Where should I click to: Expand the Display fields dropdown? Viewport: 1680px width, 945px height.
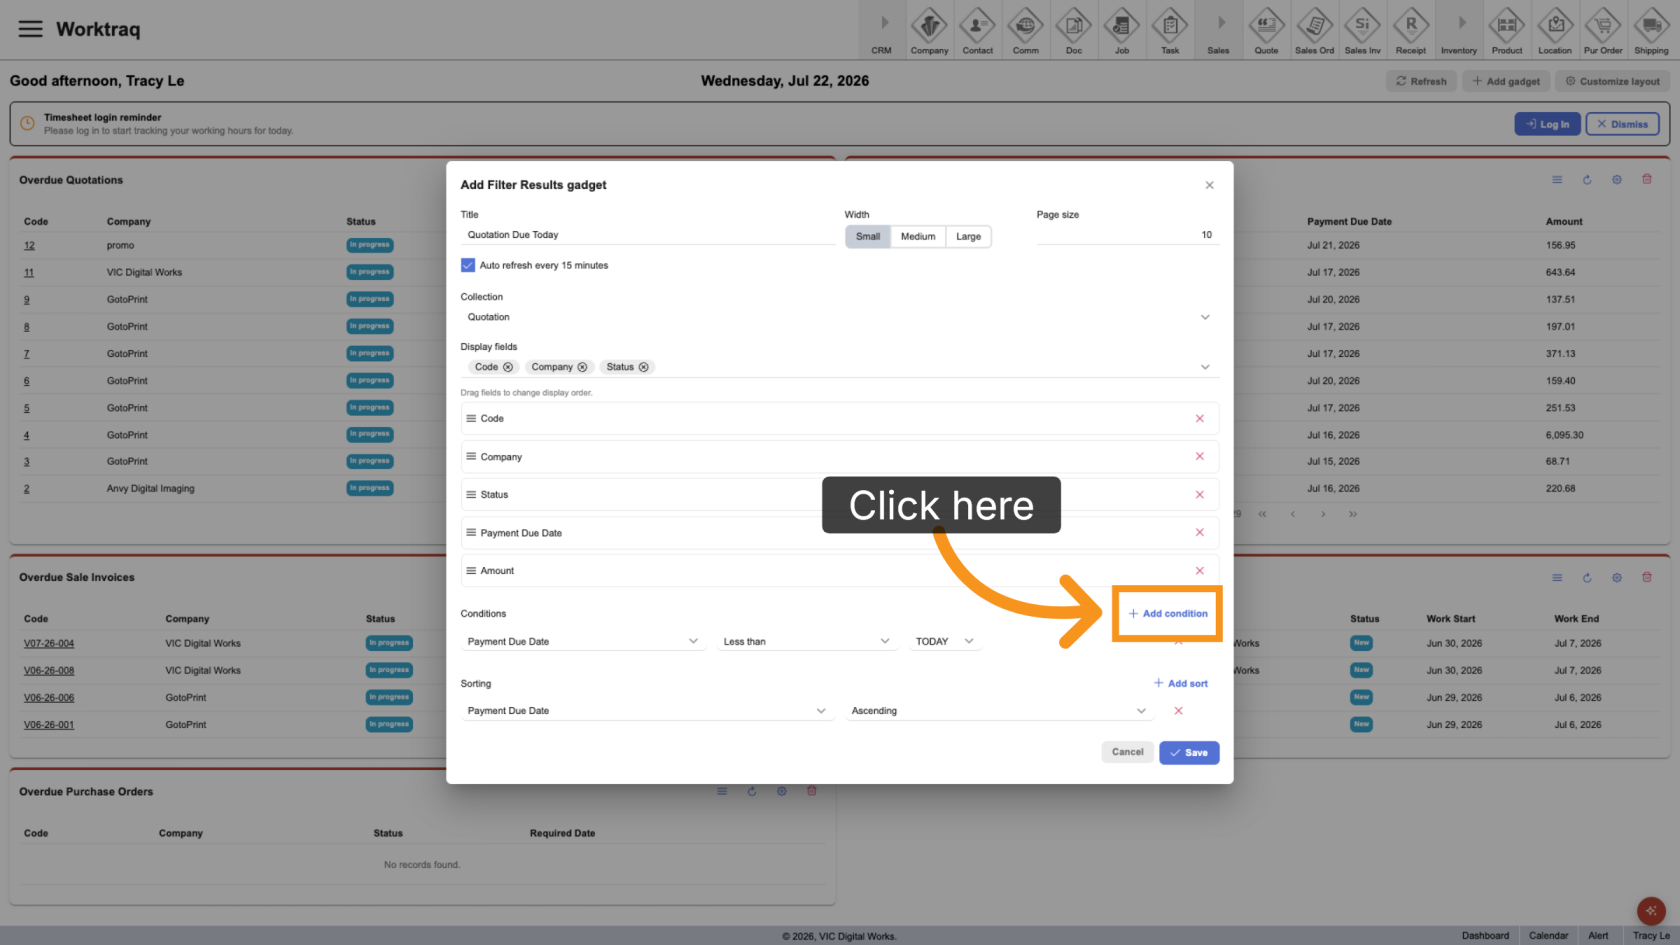pyautogui.click(x=1205, y=367)
